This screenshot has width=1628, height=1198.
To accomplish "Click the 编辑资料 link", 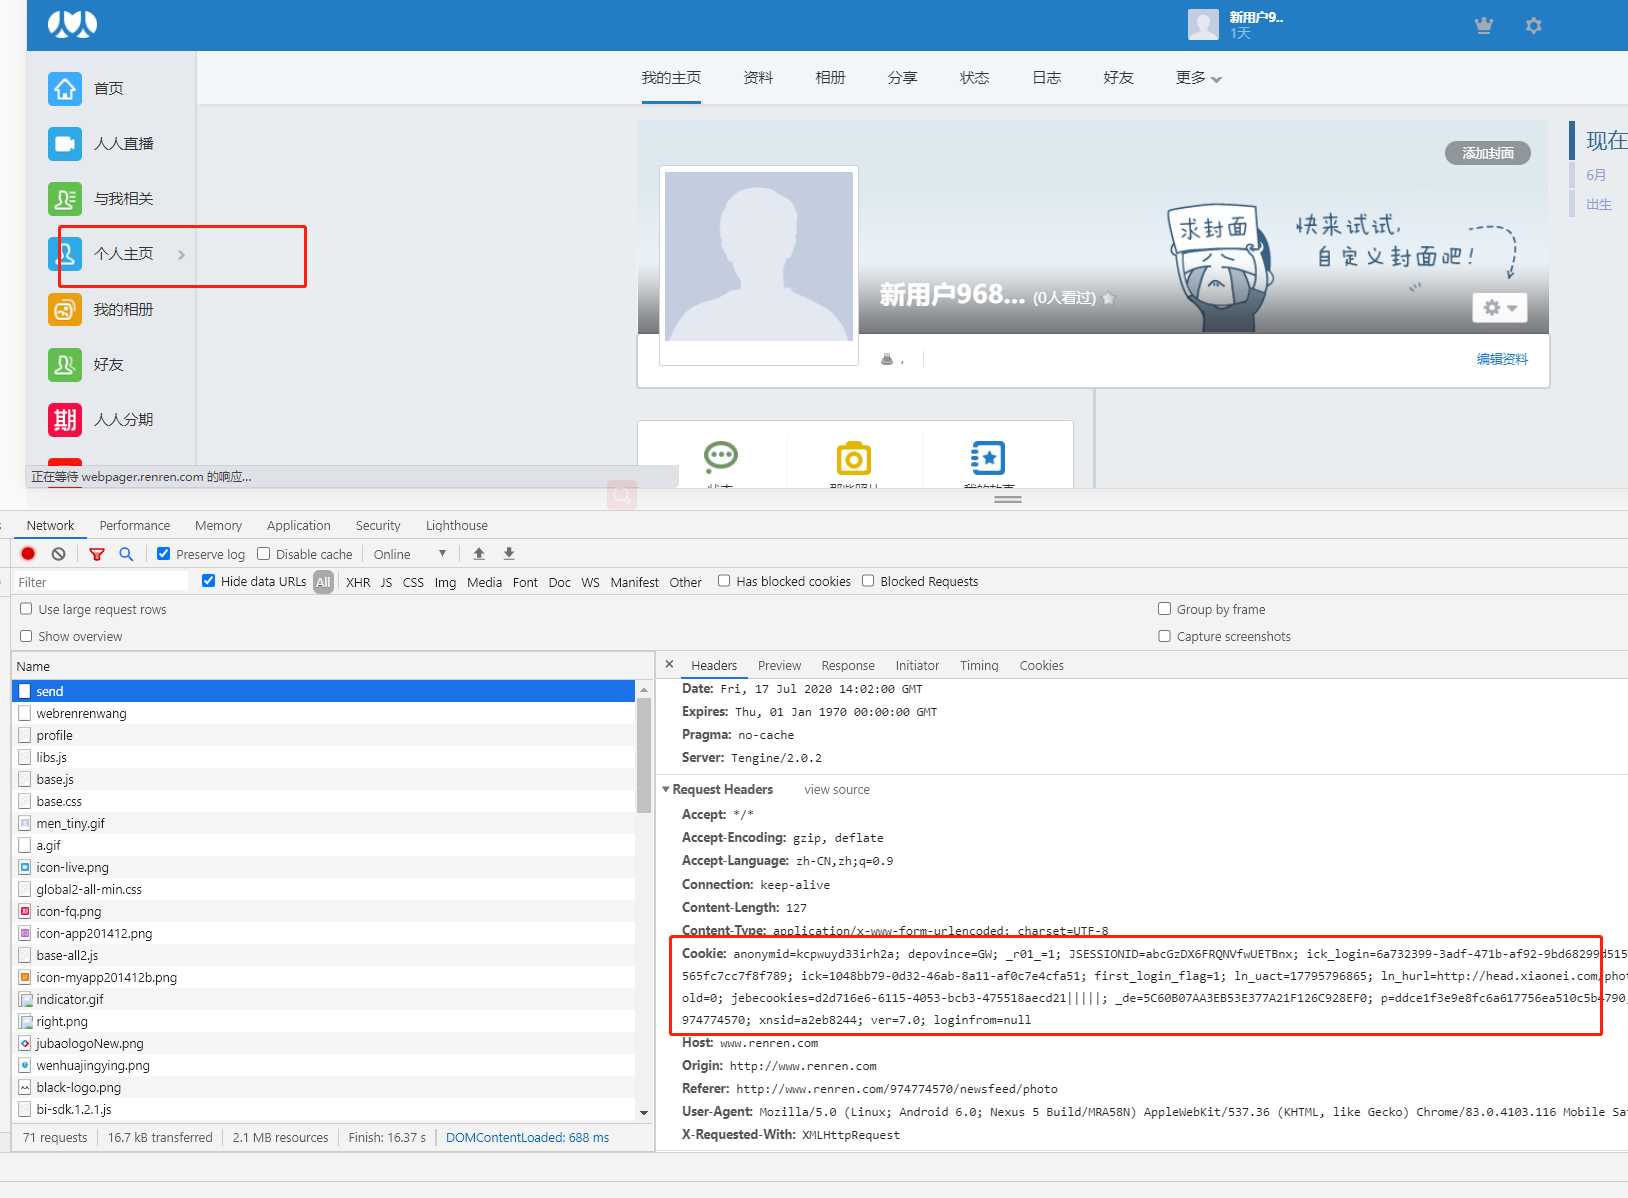I will tap(1502, 359).
